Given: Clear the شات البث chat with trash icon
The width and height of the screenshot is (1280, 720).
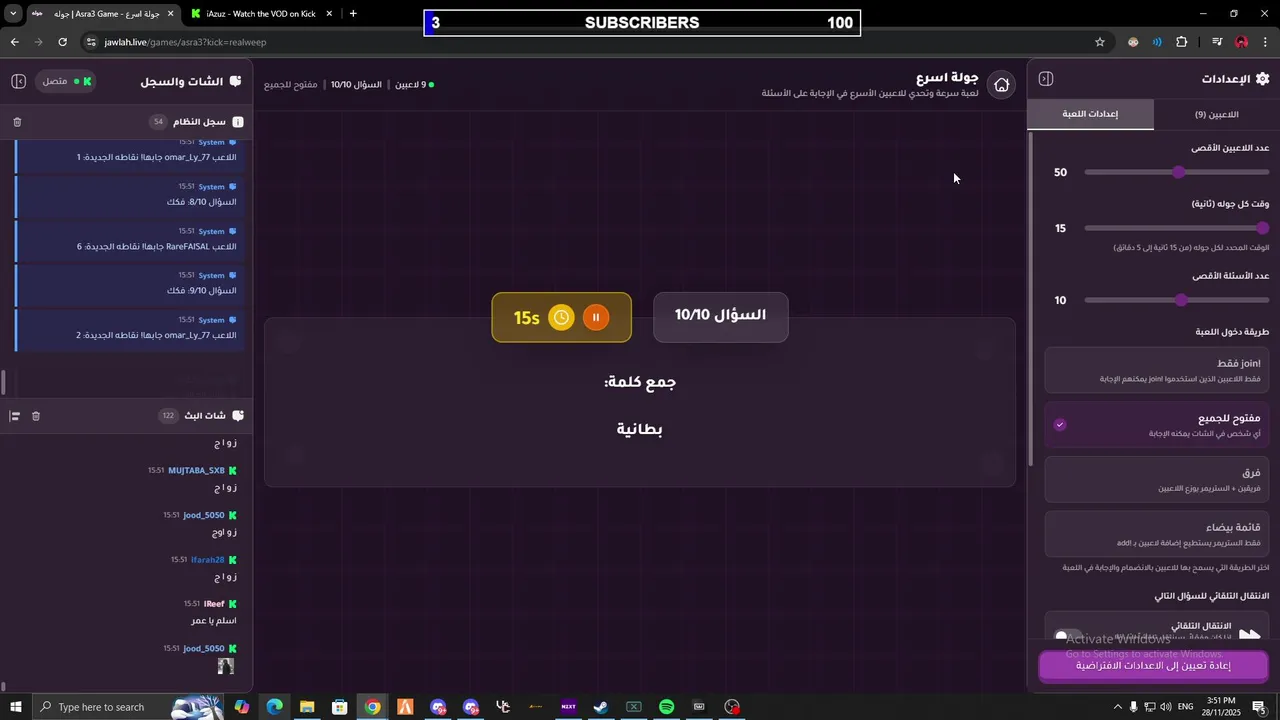Looking at the screenshot, I should click(x=36, y=416).
